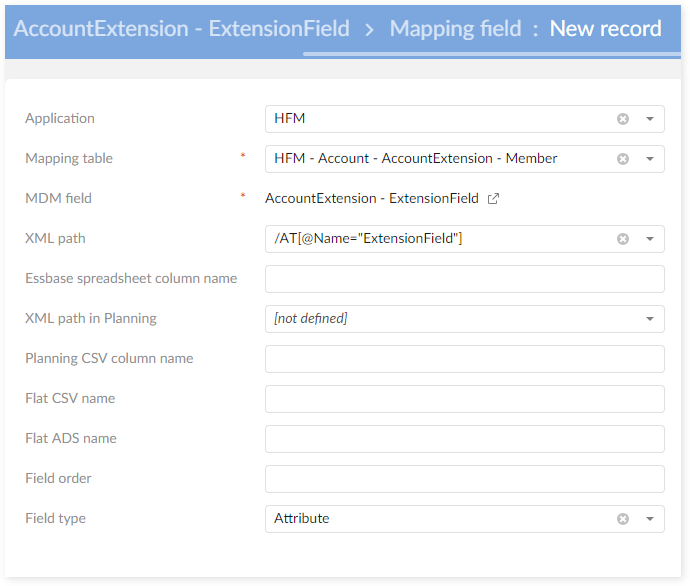Click the Planning CSV column name input

pyautogui.click(x=464, y=359)
